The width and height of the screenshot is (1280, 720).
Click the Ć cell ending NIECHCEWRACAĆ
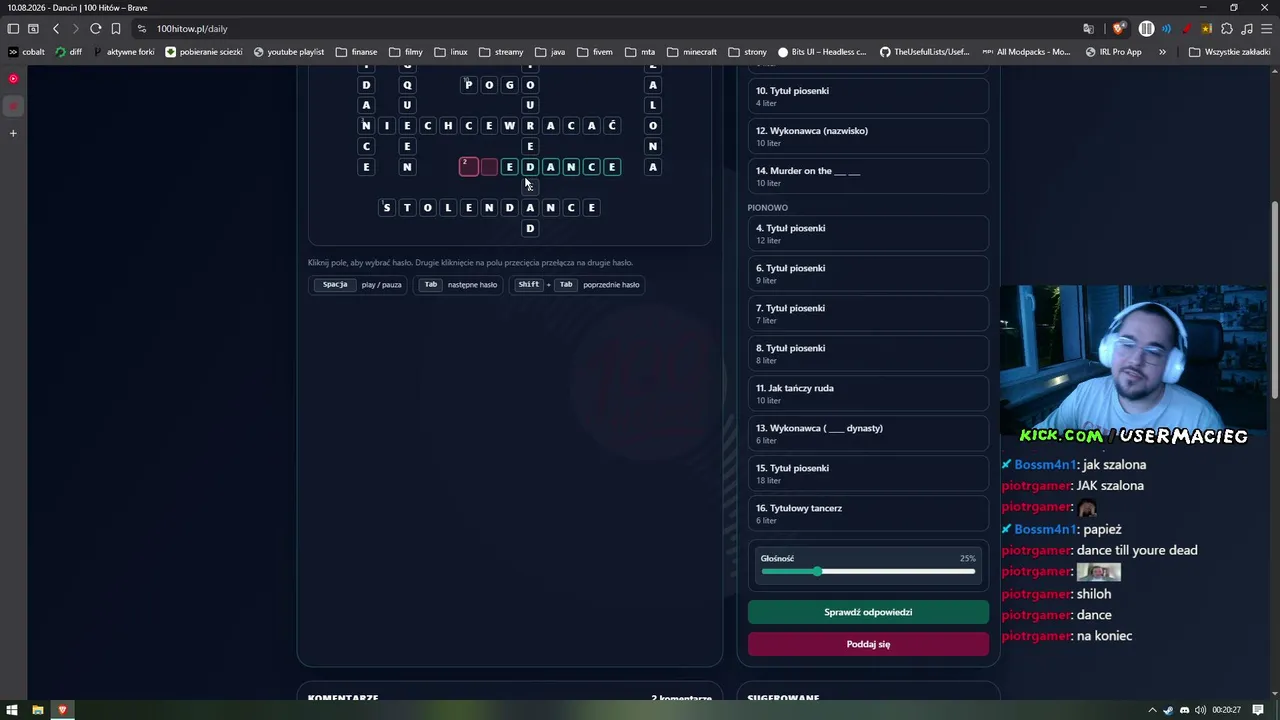[x=612, y=126]
